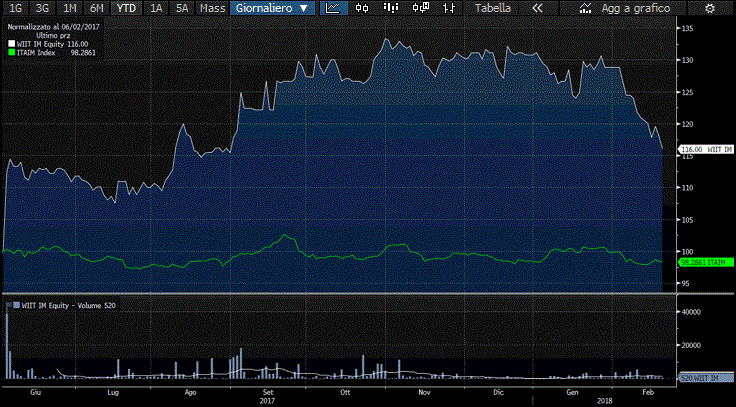The image size is (736, 407).
Task: Toggle the green ITAIM Index legend marker
Action: point(11,53)
